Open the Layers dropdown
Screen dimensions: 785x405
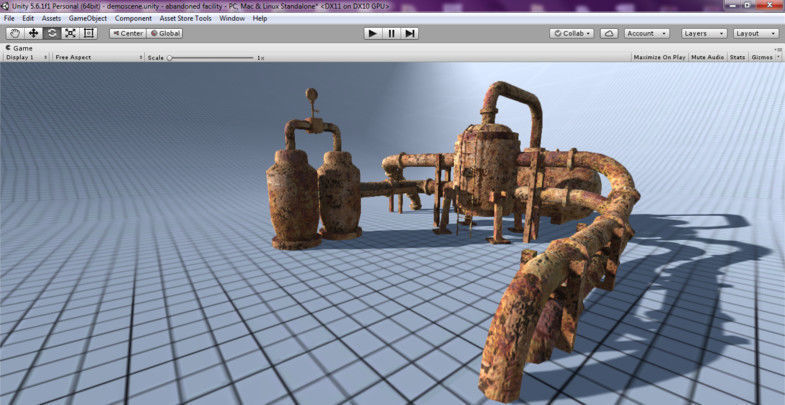pyautogui.click(x=704, y=34)
